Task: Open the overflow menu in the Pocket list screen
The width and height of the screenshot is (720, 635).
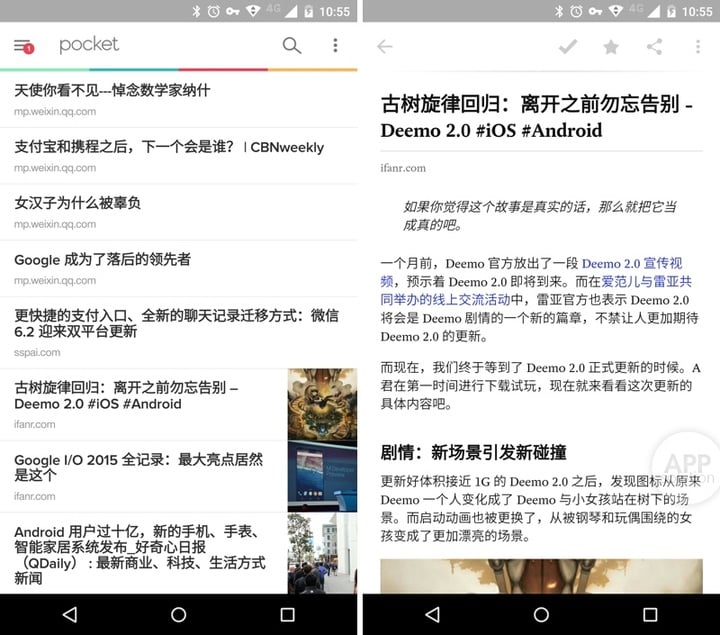Action: [x=335, y=45]
